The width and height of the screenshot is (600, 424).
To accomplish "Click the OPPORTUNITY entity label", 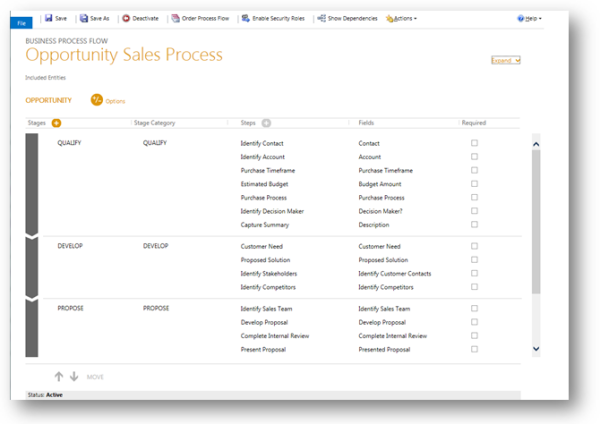I will coord(49,100).
